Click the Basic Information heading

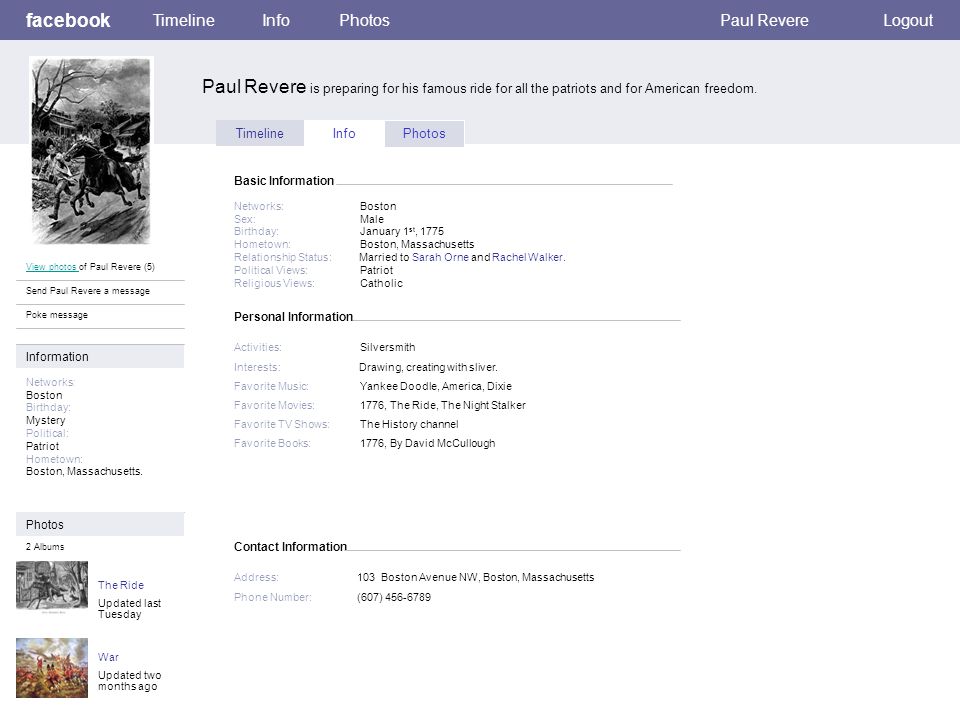coord(284,181)
